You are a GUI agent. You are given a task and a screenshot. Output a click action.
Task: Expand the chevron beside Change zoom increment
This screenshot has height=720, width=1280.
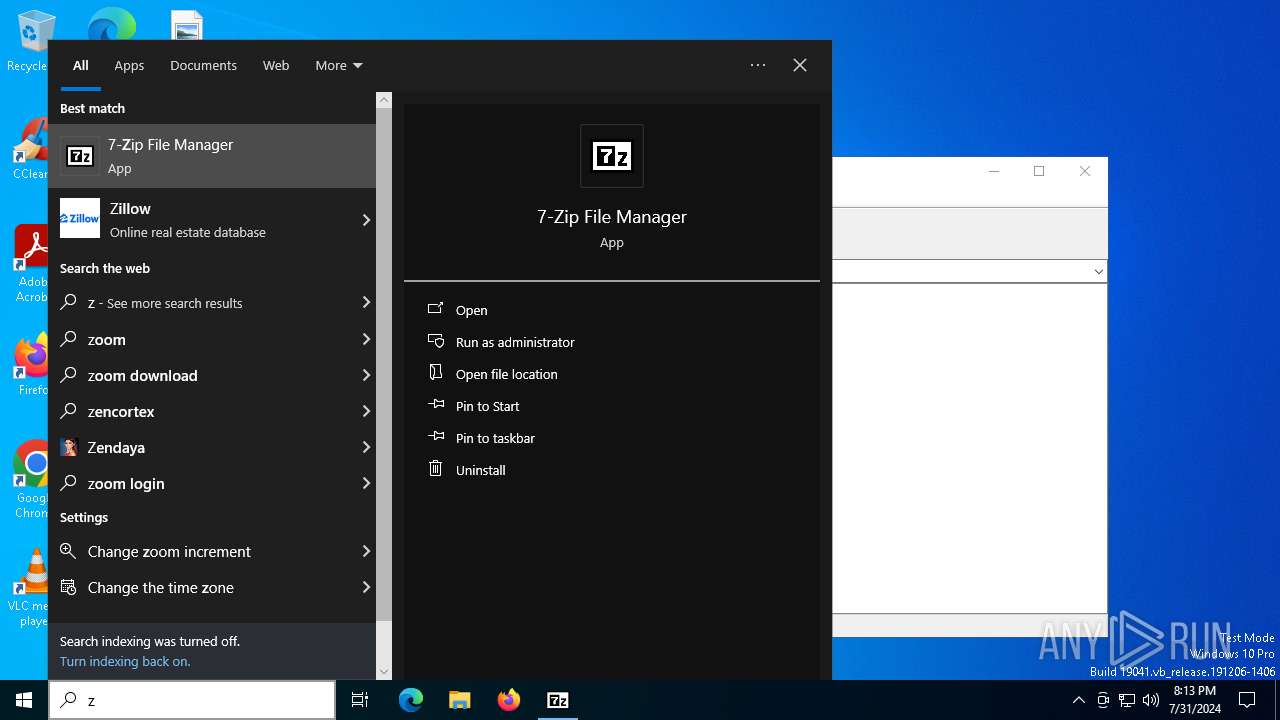tap(366, 551)
